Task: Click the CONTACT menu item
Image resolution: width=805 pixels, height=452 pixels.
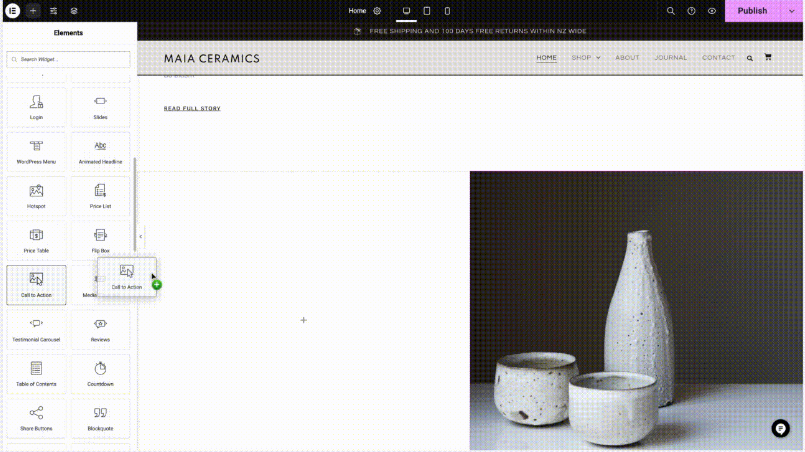Action: (718, 58)
